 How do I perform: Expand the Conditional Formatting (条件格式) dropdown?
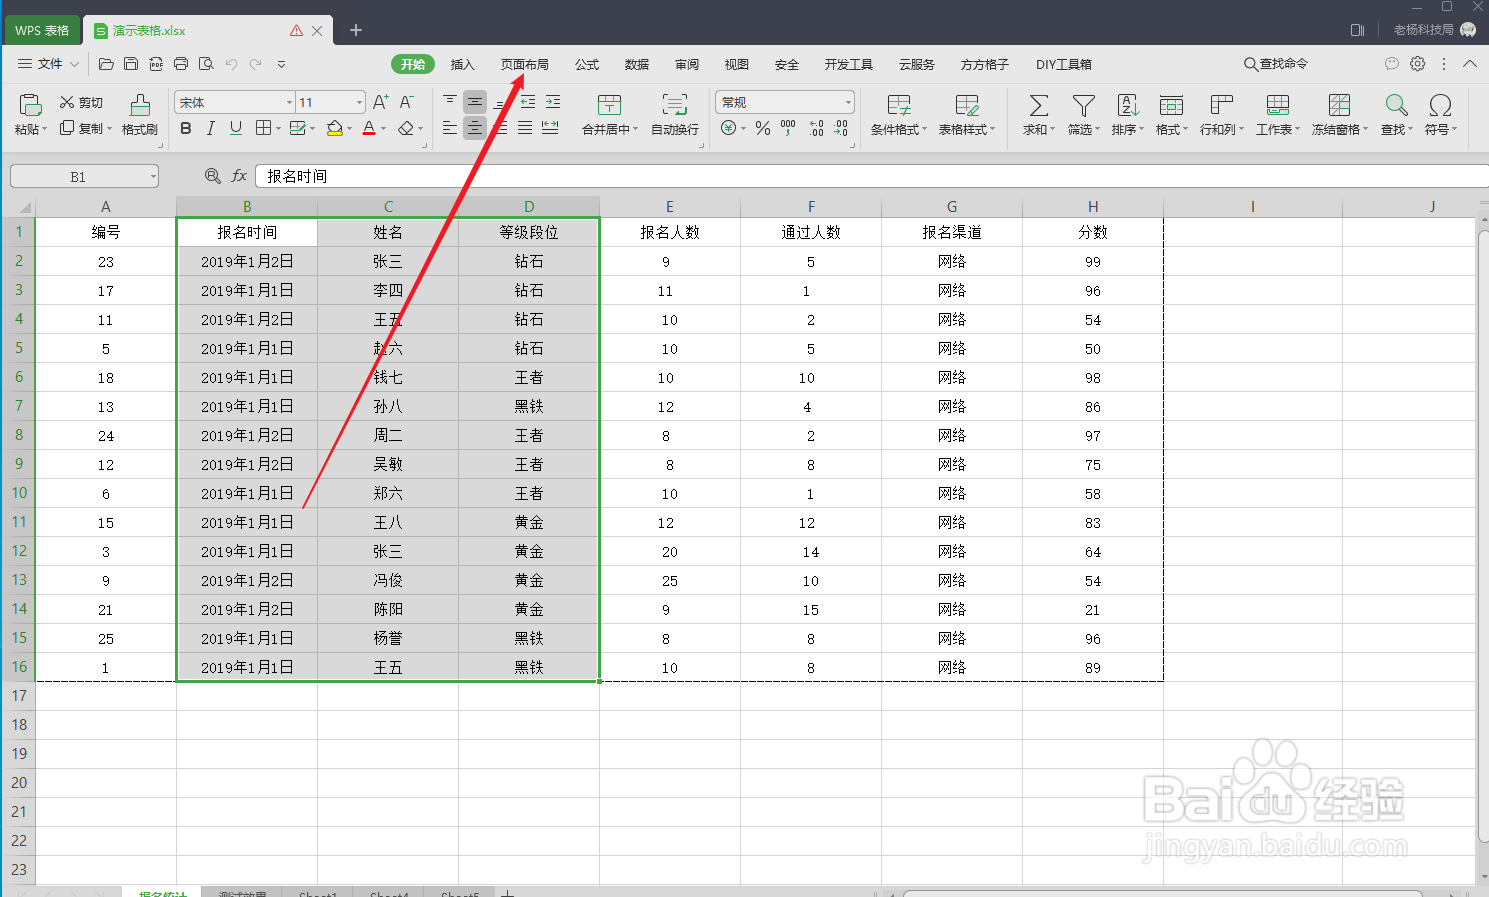click(924, 130)
